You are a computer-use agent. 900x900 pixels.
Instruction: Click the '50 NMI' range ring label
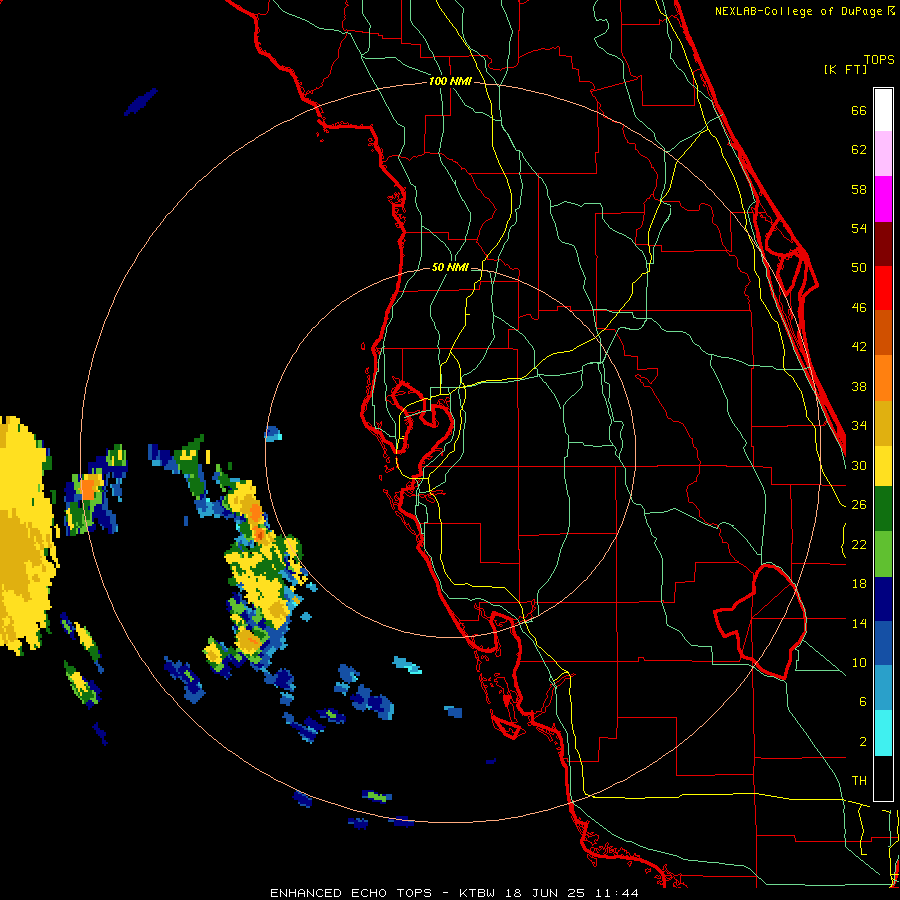click(450, 267)
